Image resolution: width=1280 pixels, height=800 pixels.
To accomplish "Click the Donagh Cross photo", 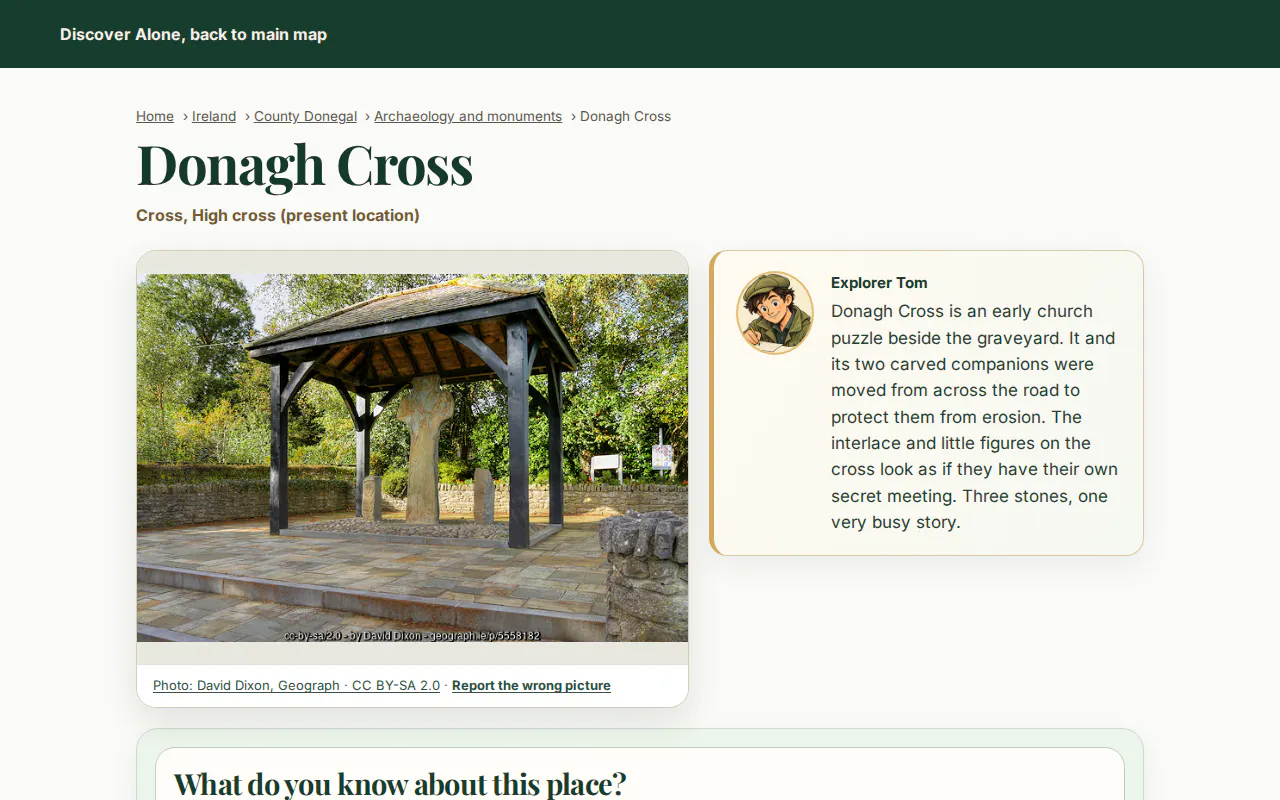I will tap(412, 458).
